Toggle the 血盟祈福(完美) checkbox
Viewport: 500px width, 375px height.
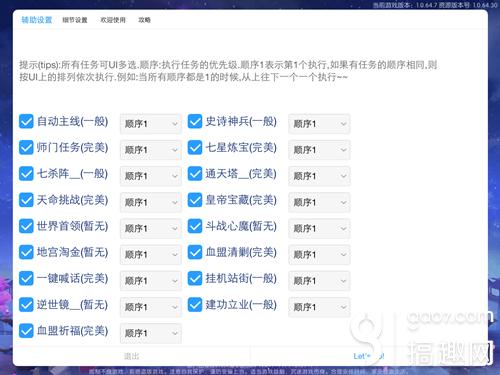point(26,331)
